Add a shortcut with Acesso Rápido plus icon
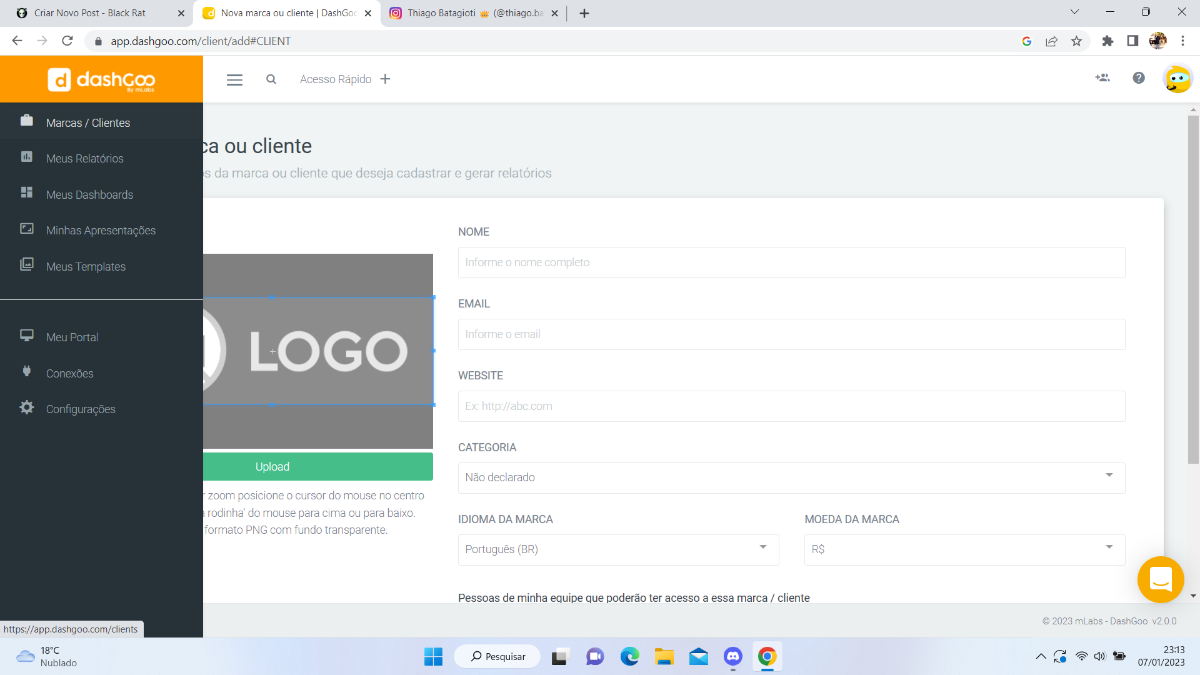 (x=385, y=79)
